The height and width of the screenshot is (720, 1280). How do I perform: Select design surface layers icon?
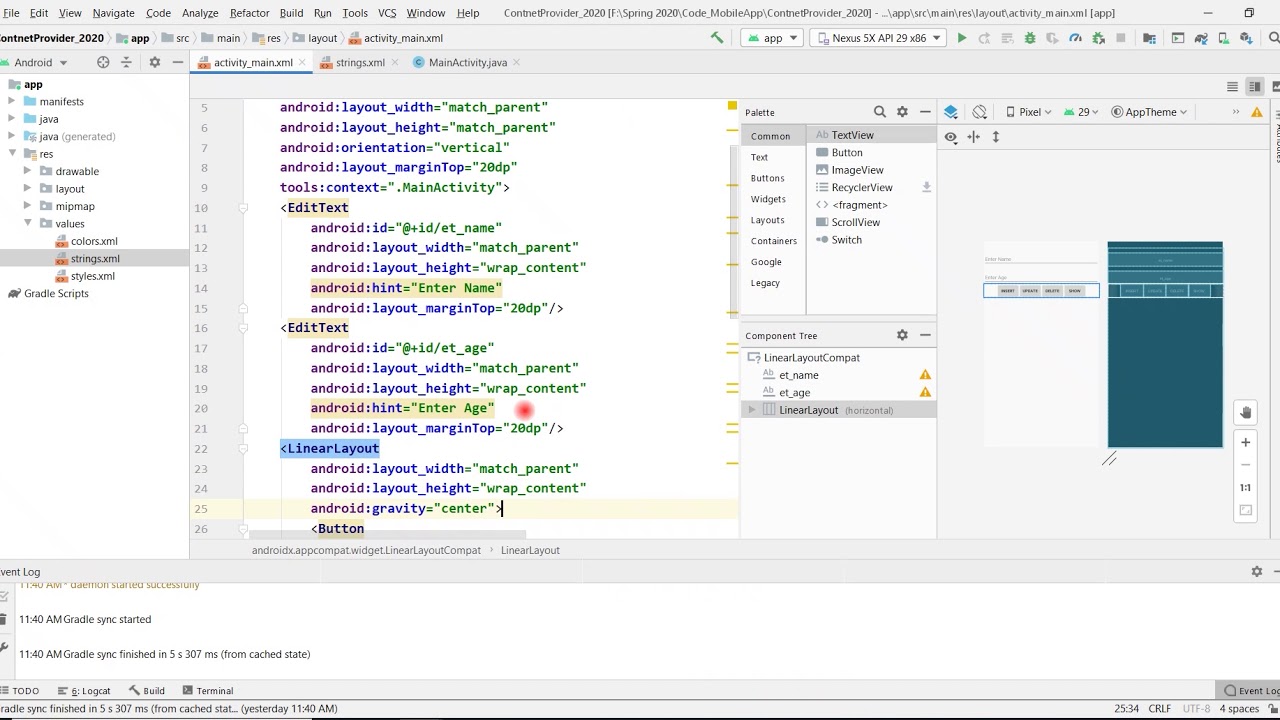951,112
